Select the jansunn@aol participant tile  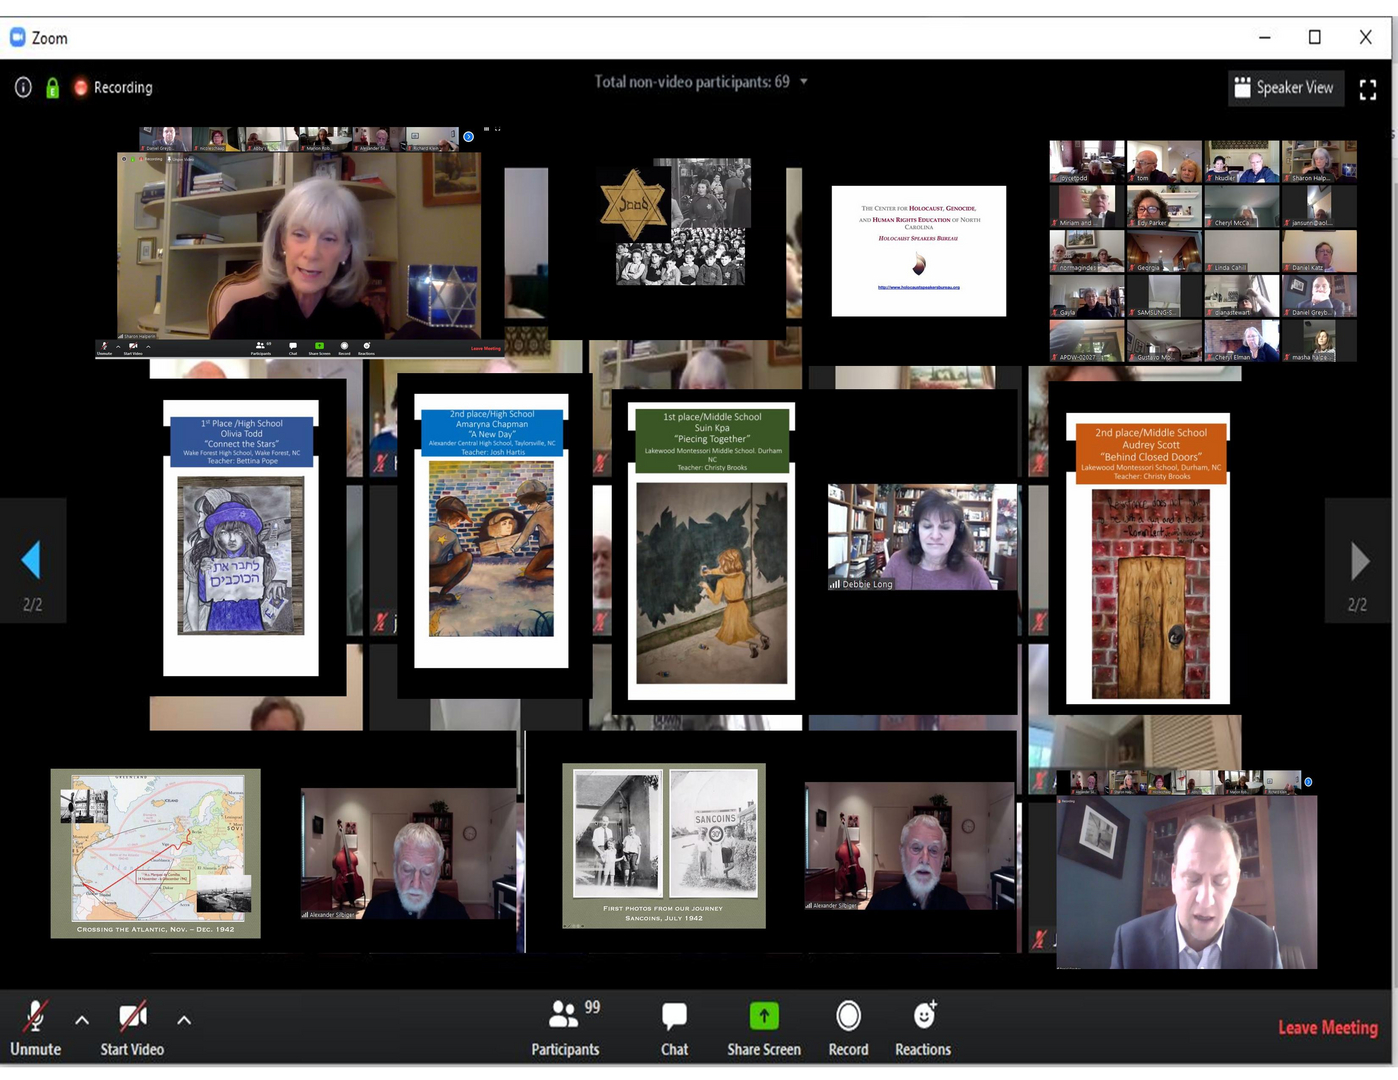[x=1319, y=207]
